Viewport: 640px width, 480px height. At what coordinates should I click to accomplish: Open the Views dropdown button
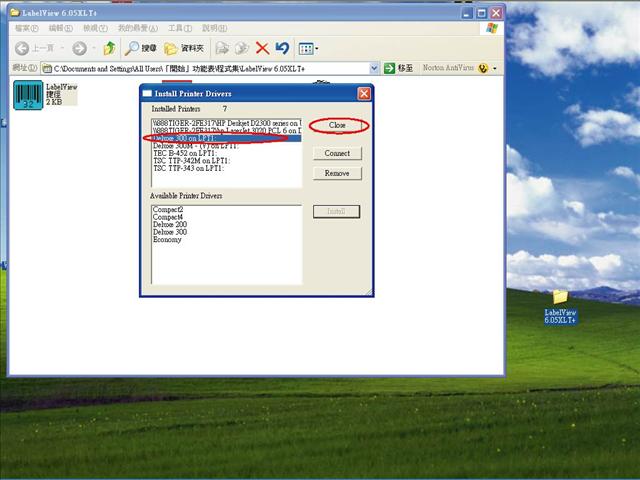click(x=308, y=49)
